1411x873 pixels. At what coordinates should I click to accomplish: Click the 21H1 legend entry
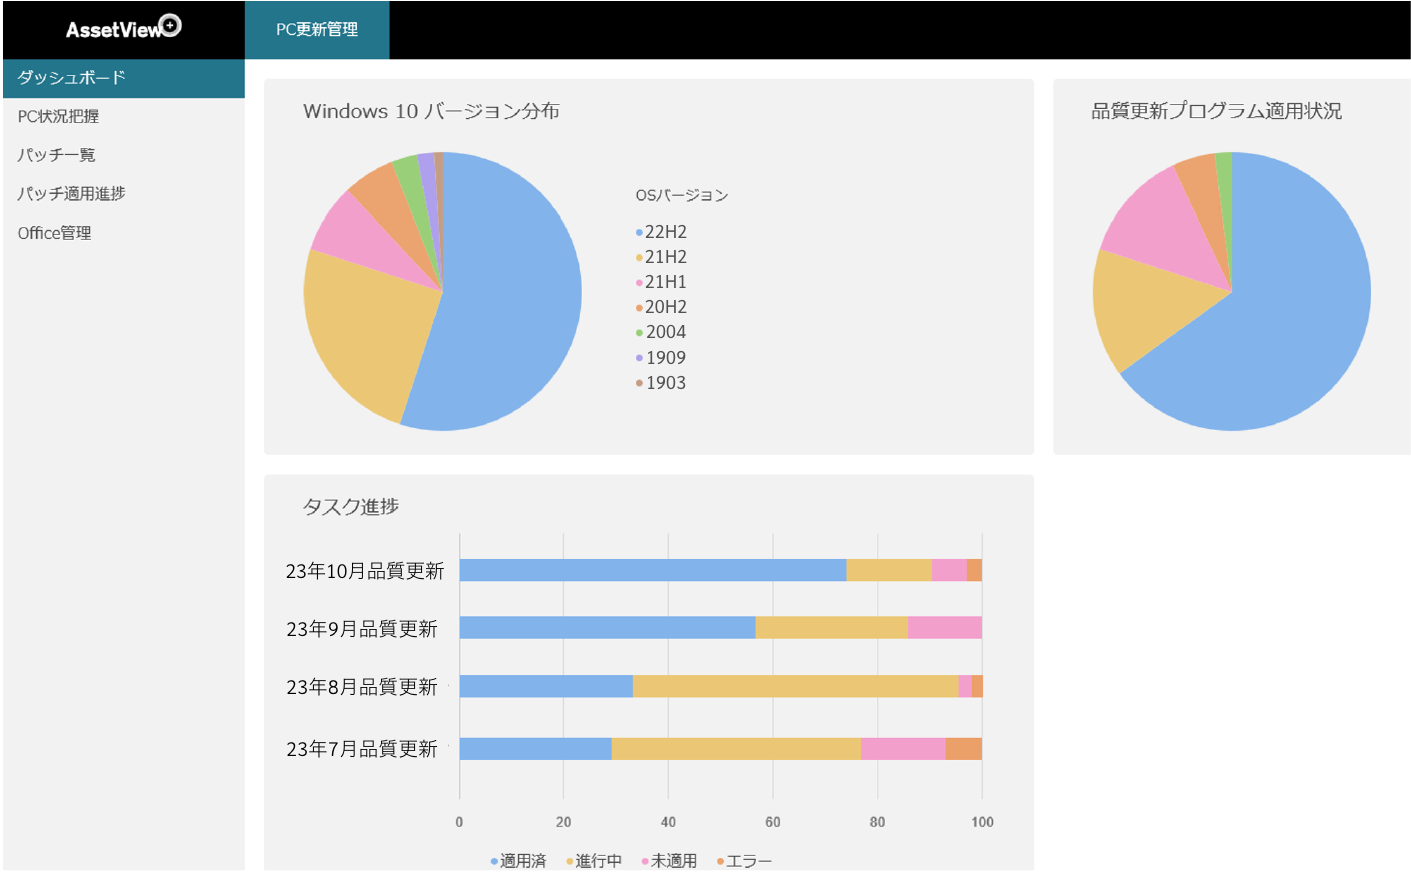[662, 282]
